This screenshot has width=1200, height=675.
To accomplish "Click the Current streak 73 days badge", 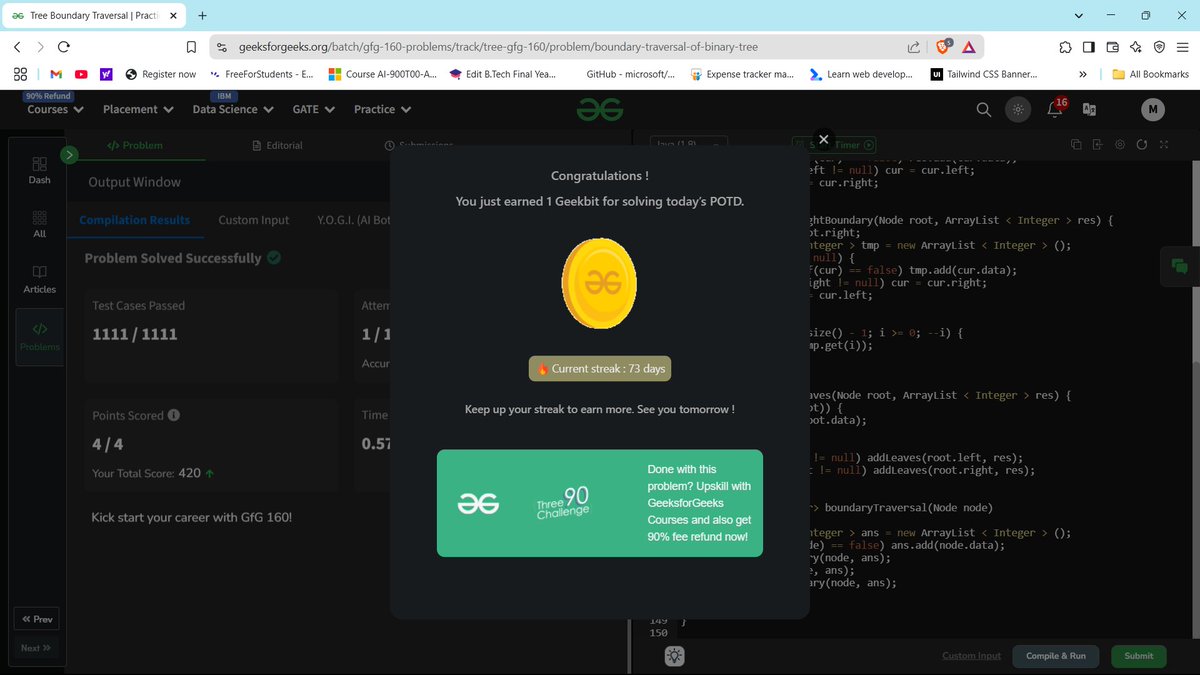I will tap(600, 368).
